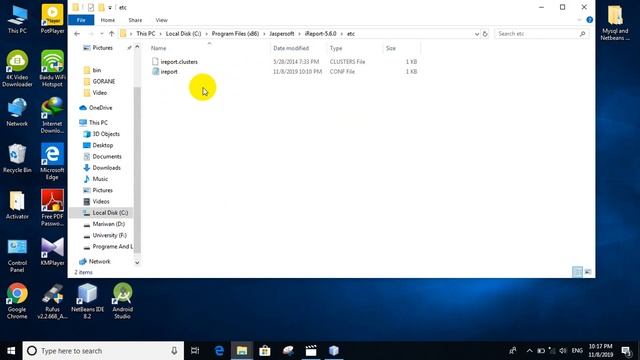The width and height of the screenshot is (640, 360).
Task: Select GORANE folder in navigation pane
Action: click(x=104, y=82)
